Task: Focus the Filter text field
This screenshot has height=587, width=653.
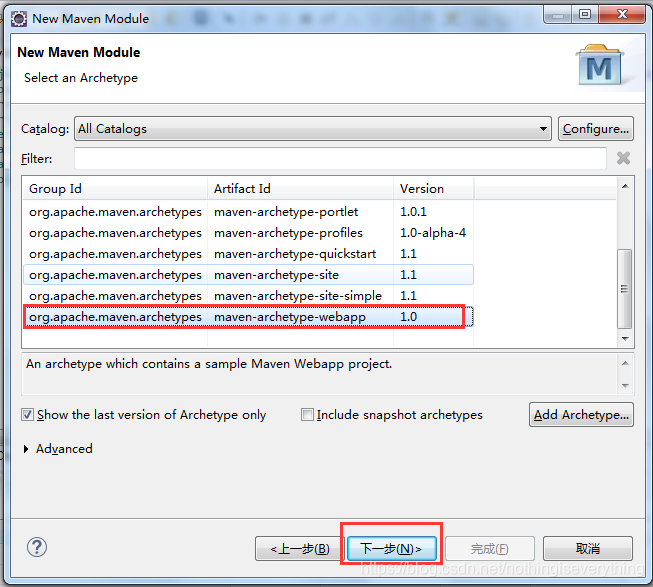Action: pos(340,159)
